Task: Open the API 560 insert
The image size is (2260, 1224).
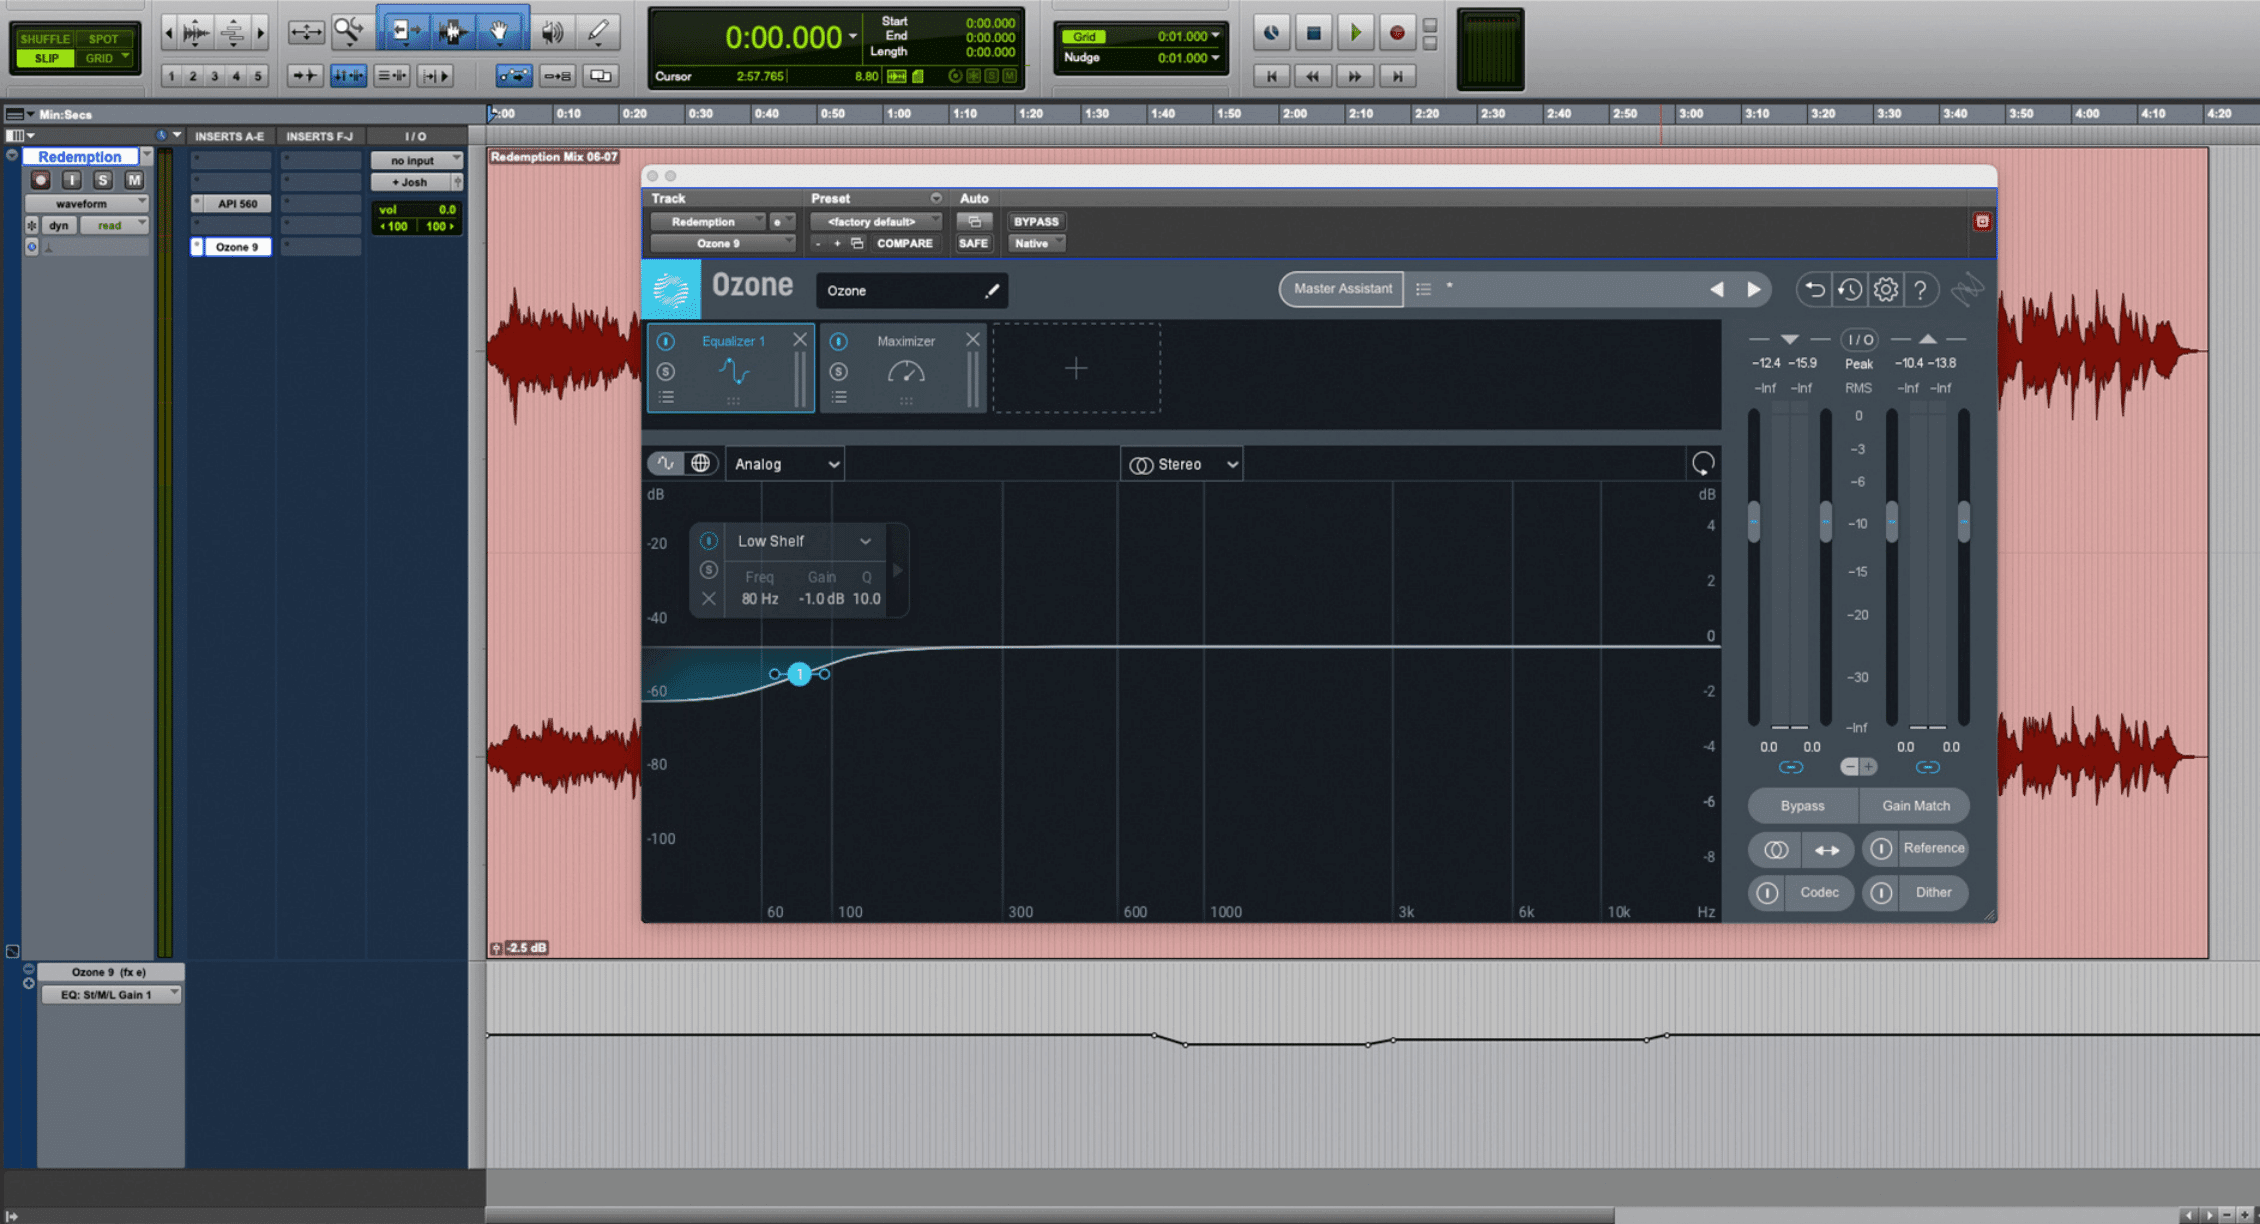Action: point(237,203)
